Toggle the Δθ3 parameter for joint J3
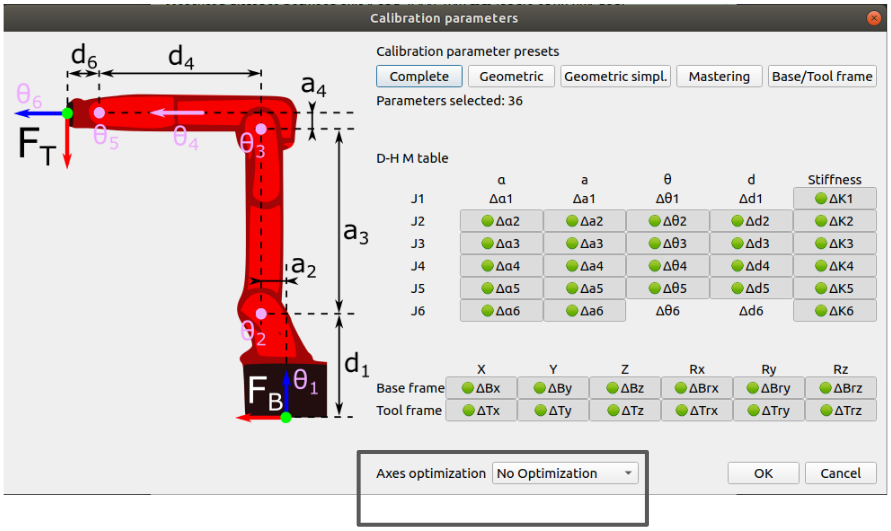Image resolution: width=891 pixels, height=531 pixels. coord(668,243)
